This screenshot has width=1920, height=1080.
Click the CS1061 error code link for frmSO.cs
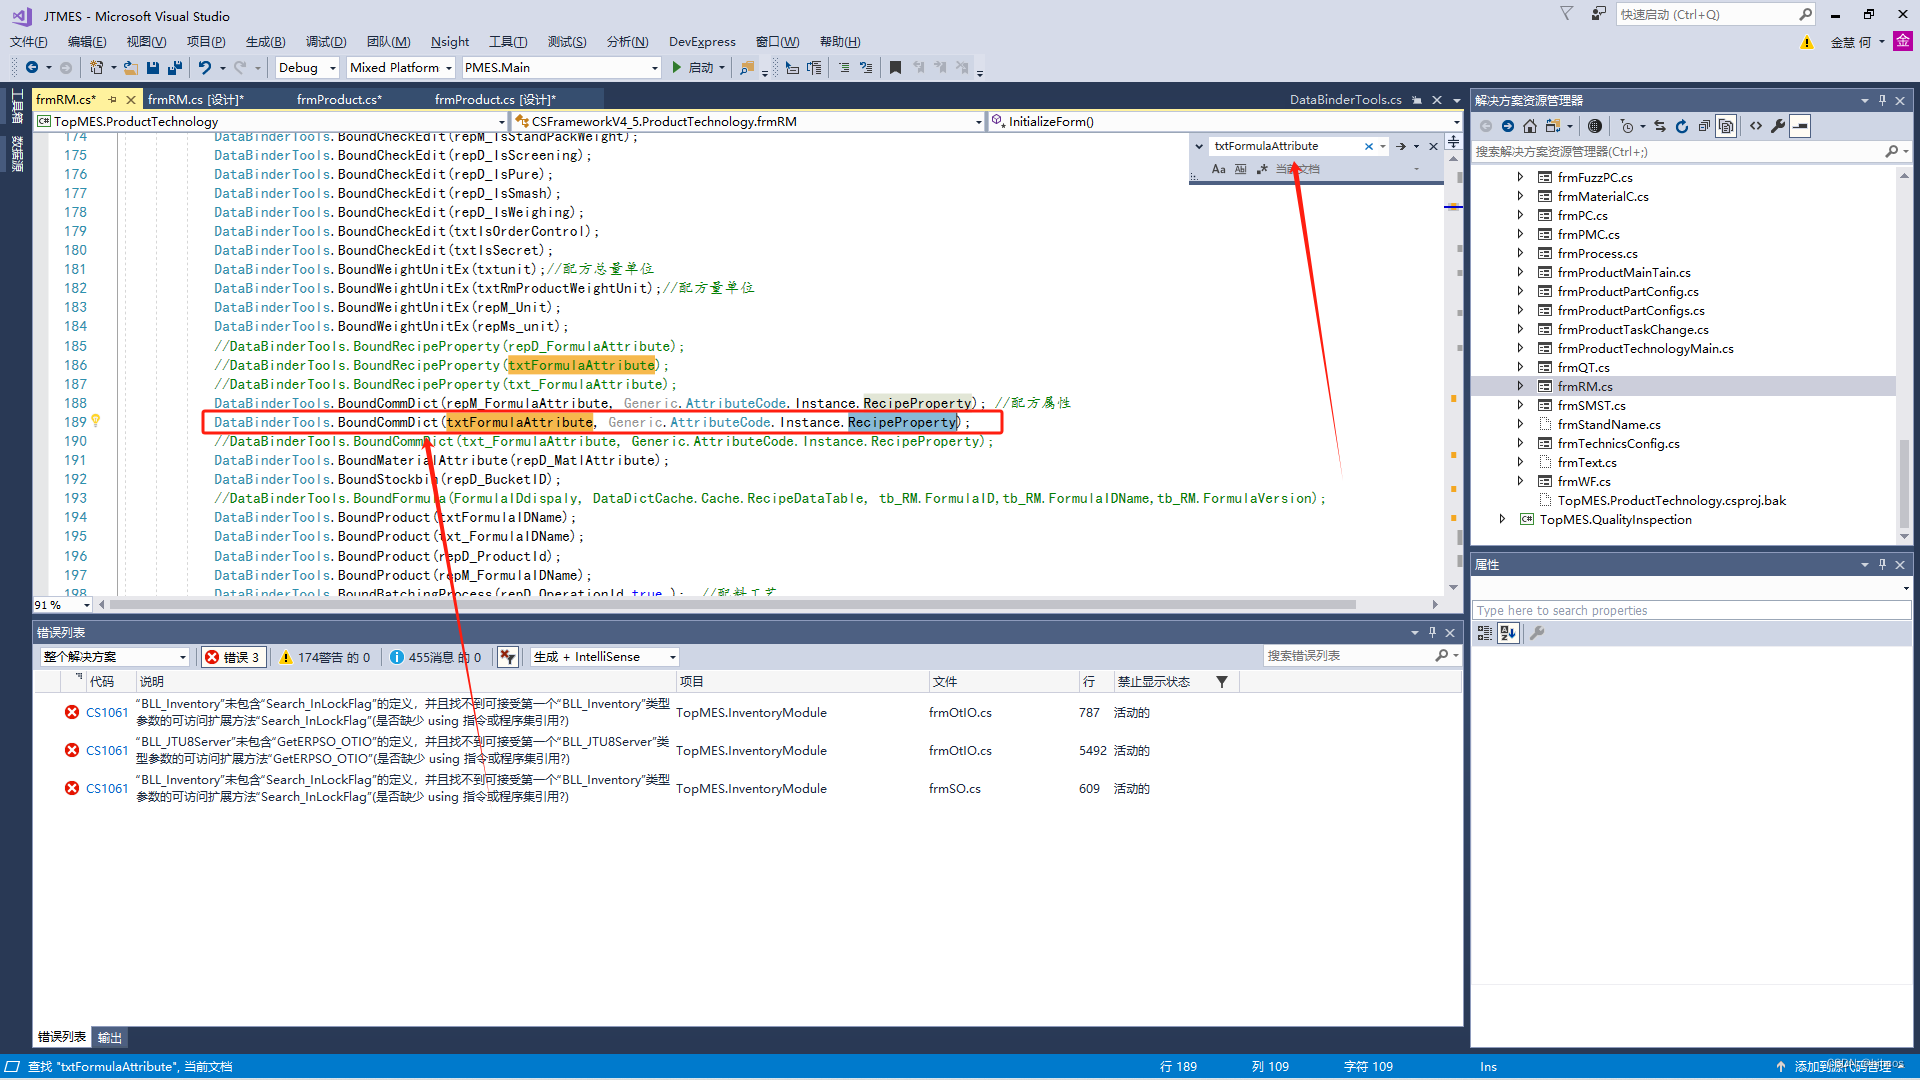point(107,789)
